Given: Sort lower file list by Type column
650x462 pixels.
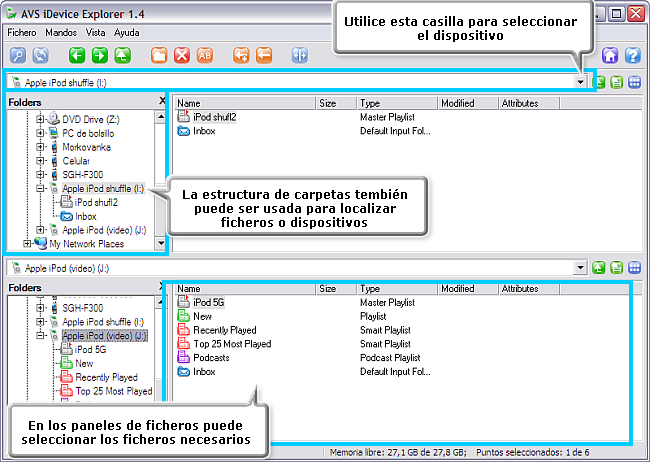Looking at the screenshot, I should coord(397,289).
